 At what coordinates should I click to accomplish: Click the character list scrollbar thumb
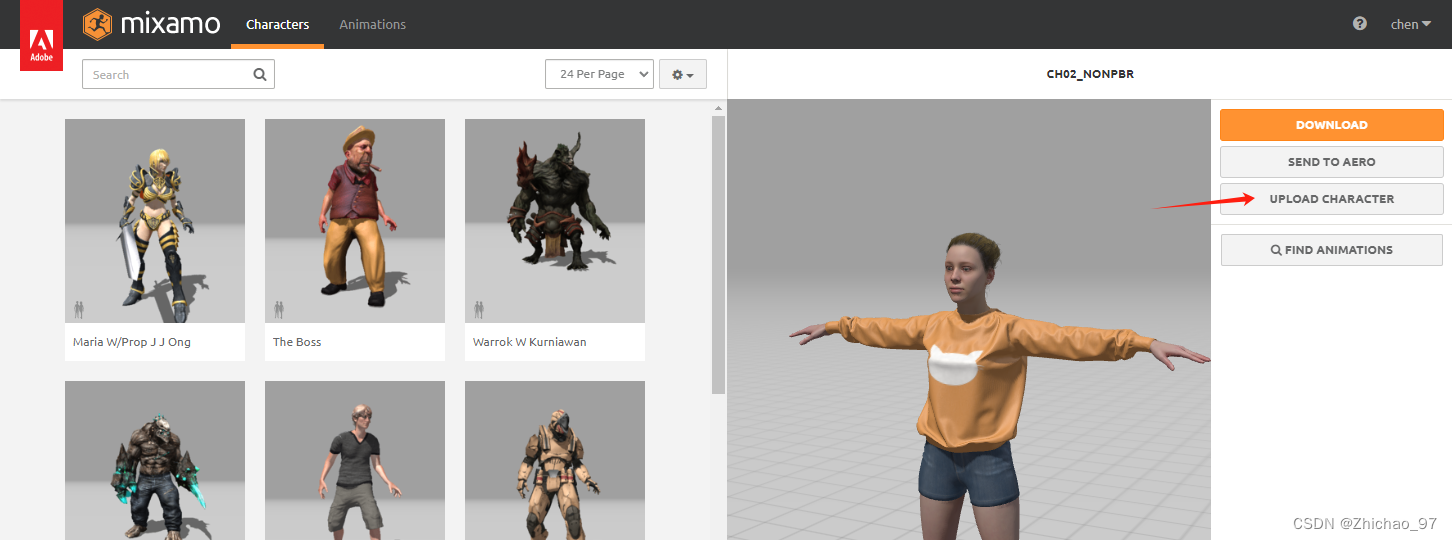[718, 255]
